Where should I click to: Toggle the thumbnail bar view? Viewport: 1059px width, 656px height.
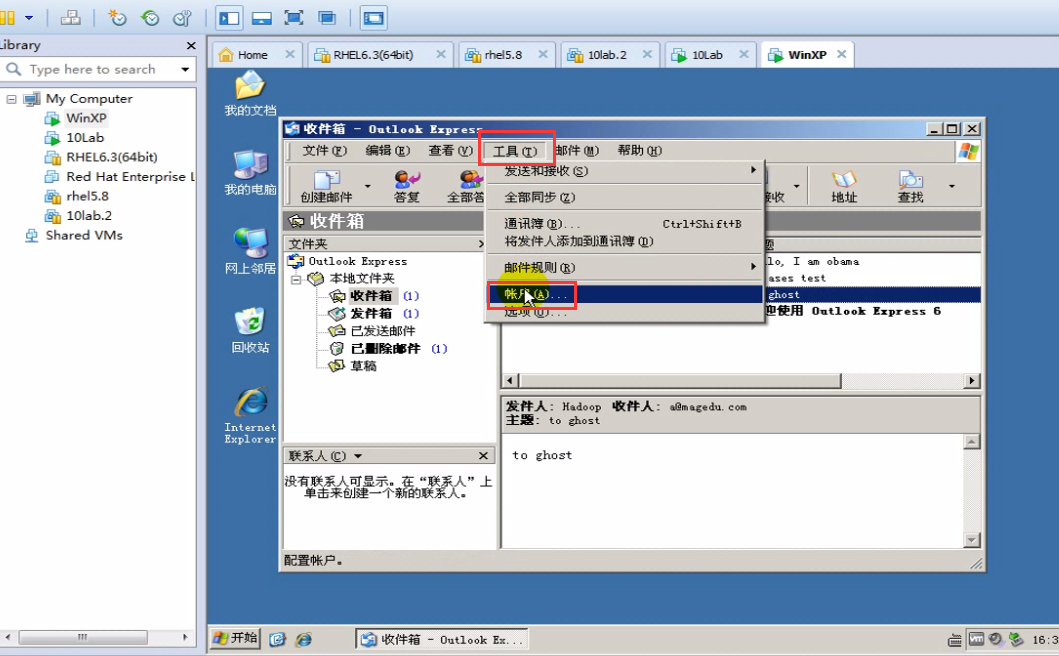pos(262,18)
